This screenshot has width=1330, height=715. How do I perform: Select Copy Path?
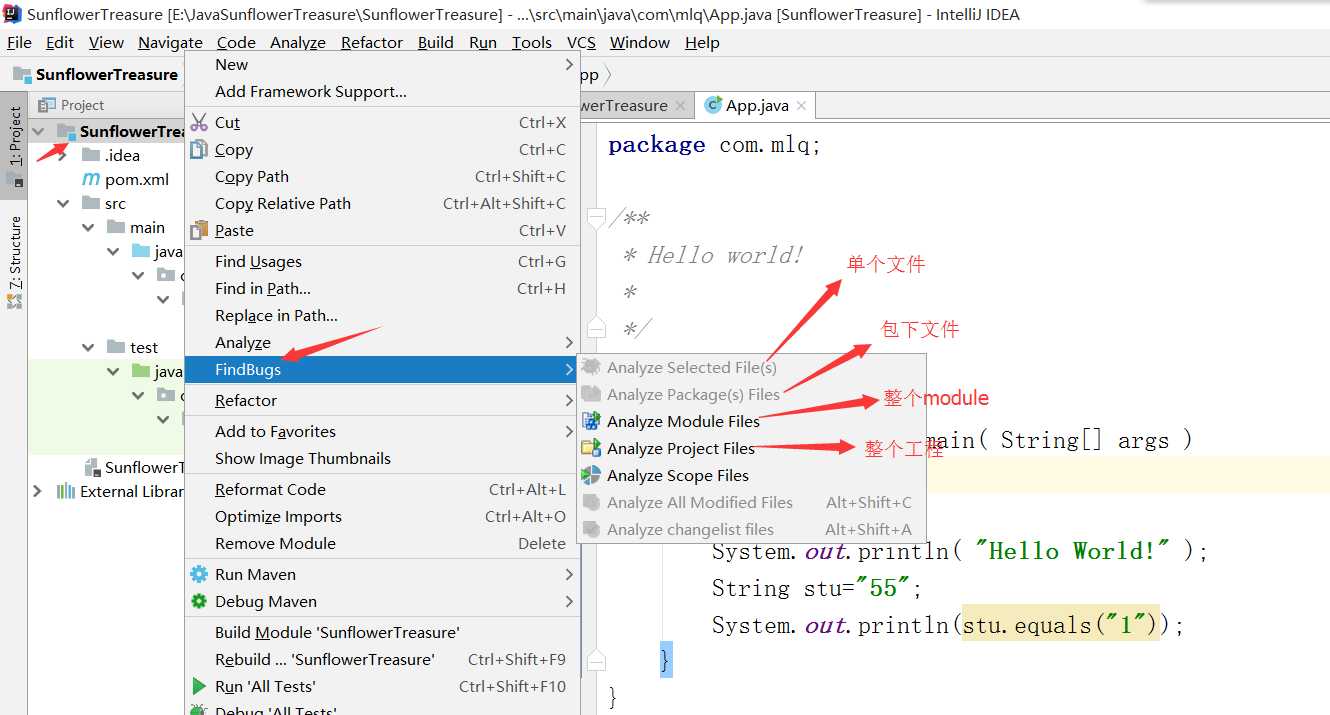[382, 176]
